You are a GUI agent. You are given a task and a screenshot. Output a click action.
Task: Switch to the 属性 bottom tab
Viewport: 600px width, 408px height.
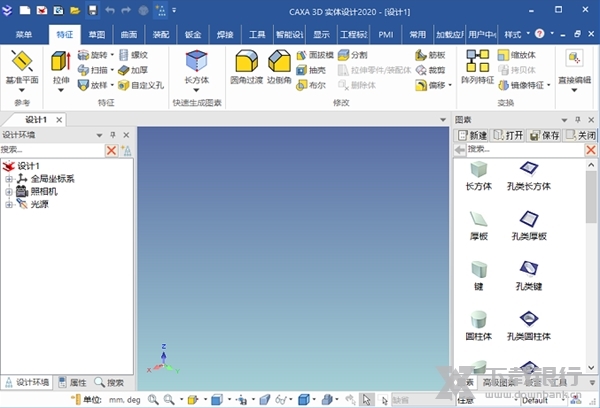72,382
